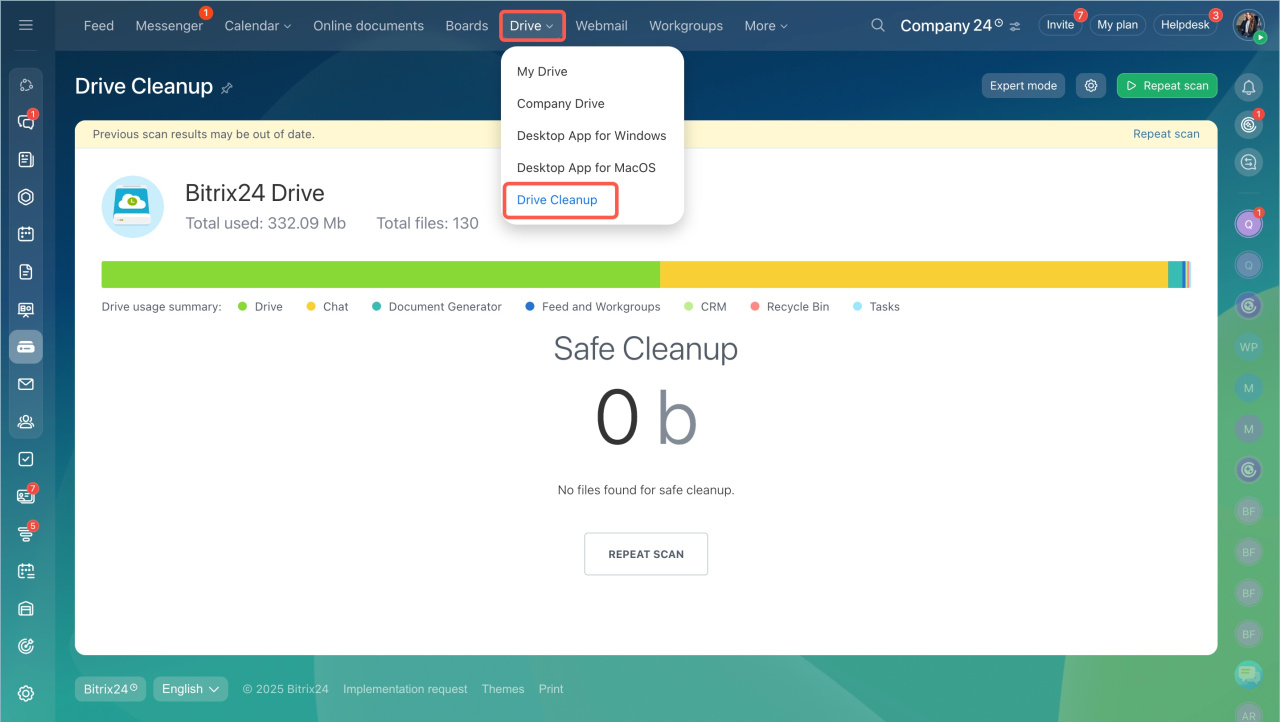Expand the Calendar dropdown

coord(257,26)
